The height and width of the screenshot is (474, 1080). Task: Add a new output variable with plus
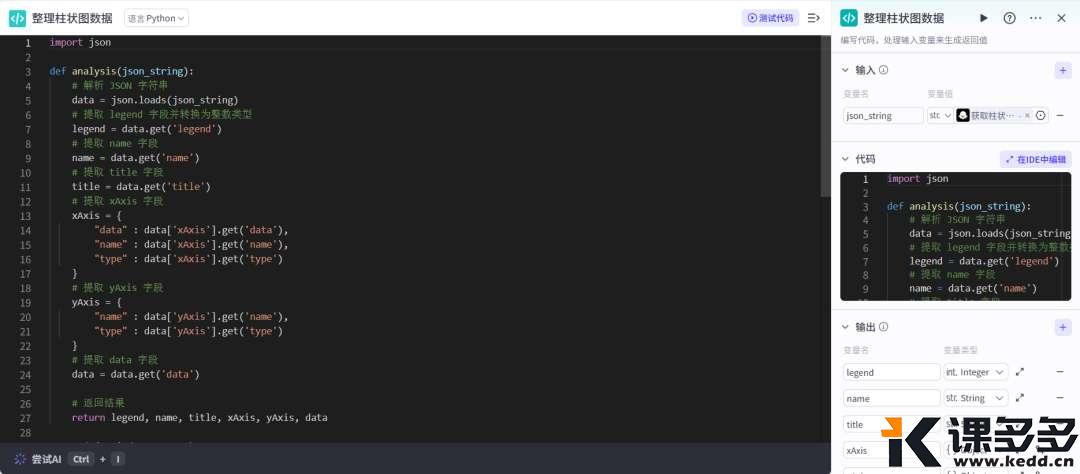[x=1063, y=327]
